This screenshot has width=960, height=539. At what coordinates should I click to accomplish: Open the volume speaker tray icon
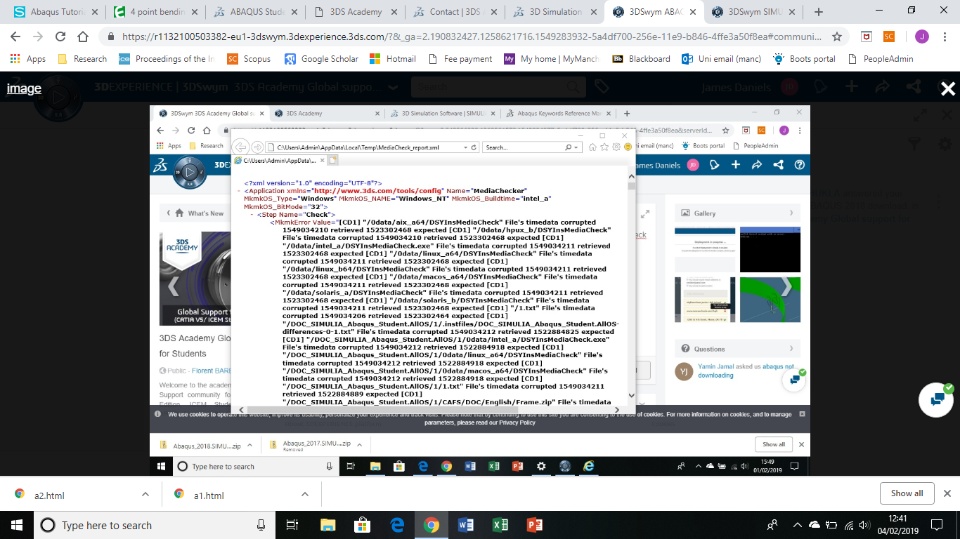(864, 525)
